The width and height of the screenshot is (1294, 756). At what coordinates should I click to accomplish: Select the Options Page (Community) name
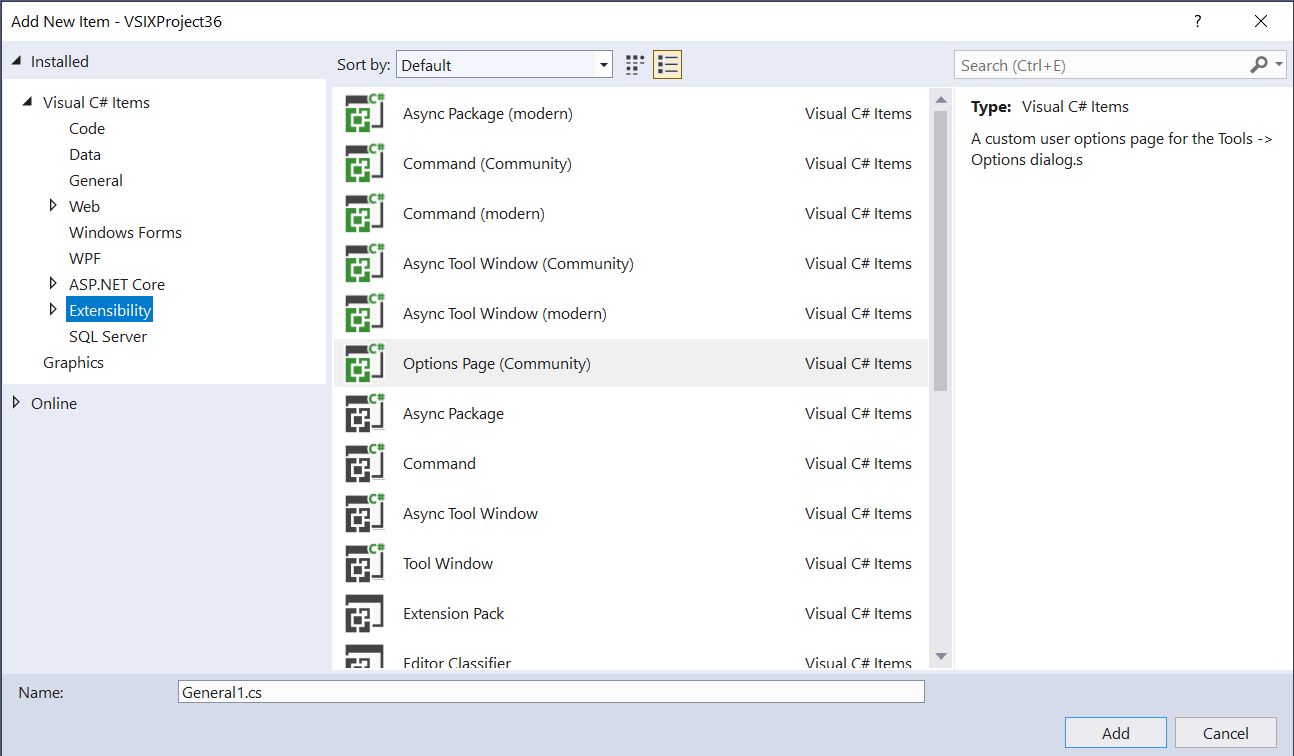tap(497, 363)
